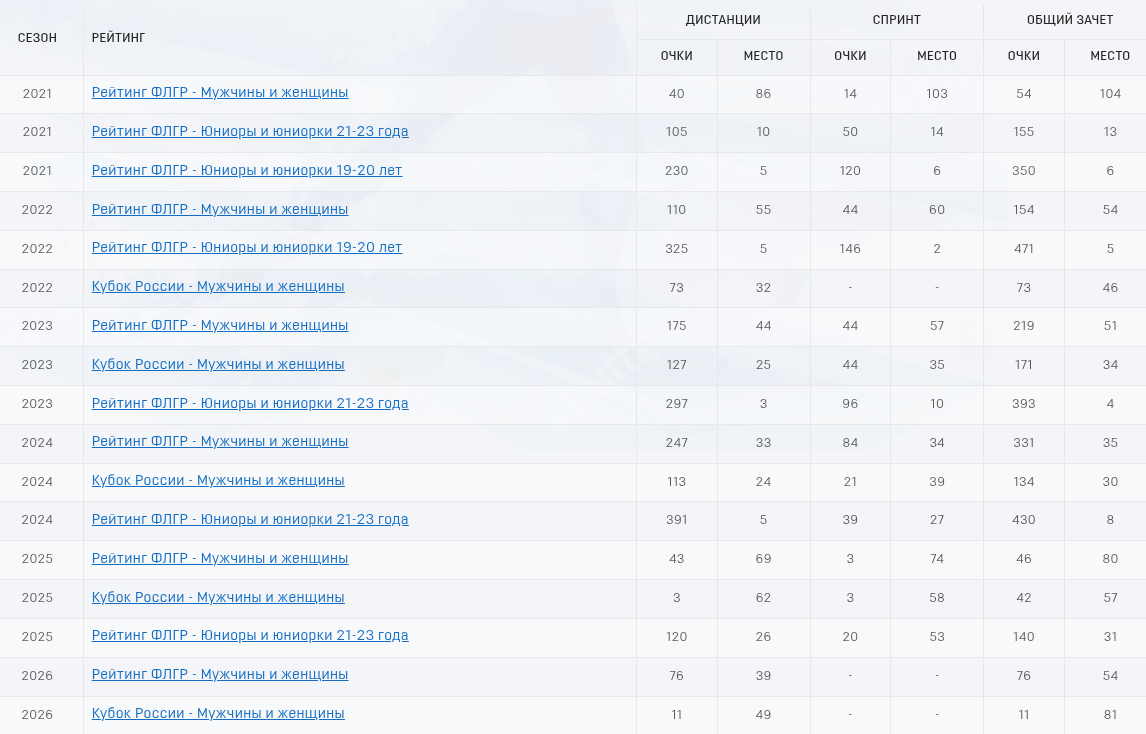Select overall points value 219
This screenshot has width=1146, height=734.
(1023, 326)
